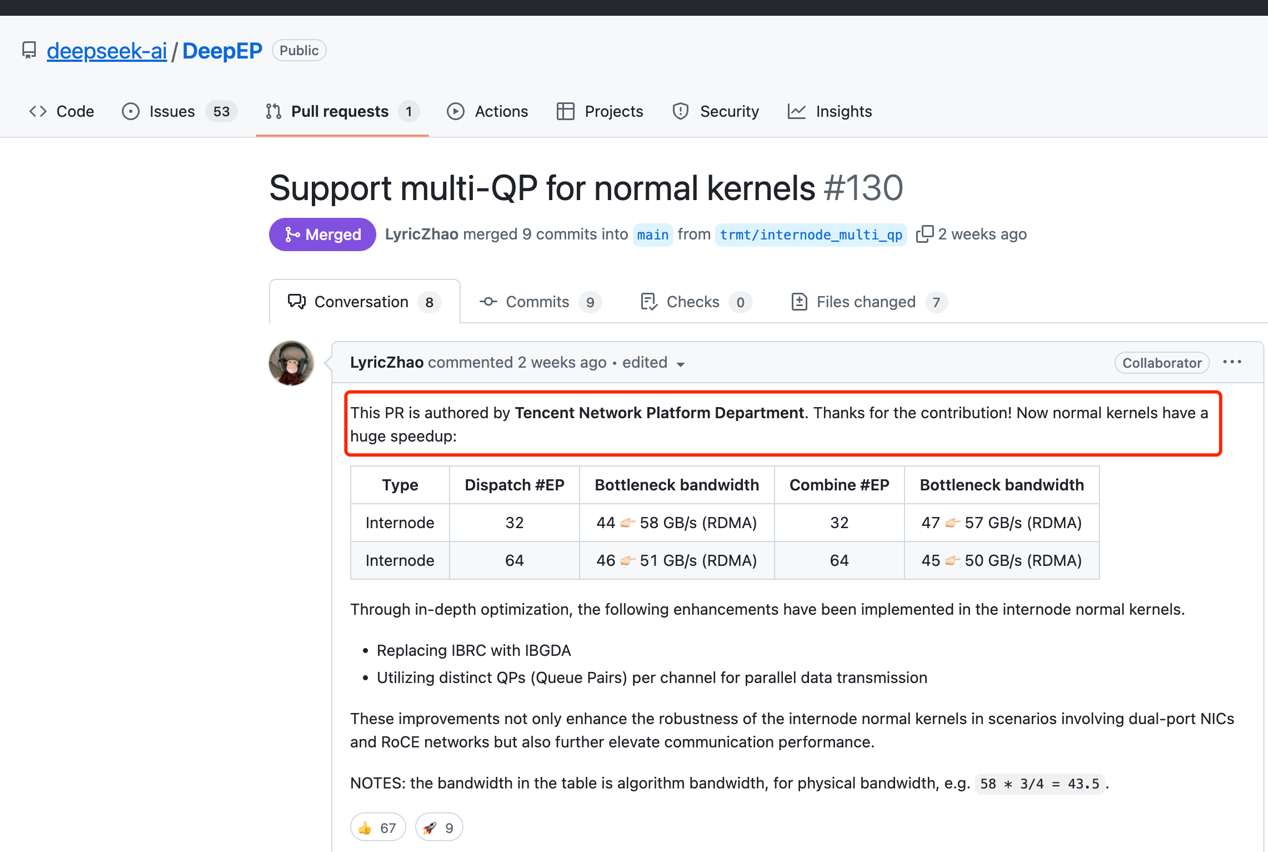
Task: Open the comment's three-dot options menu
Action: click(1232, 363)
